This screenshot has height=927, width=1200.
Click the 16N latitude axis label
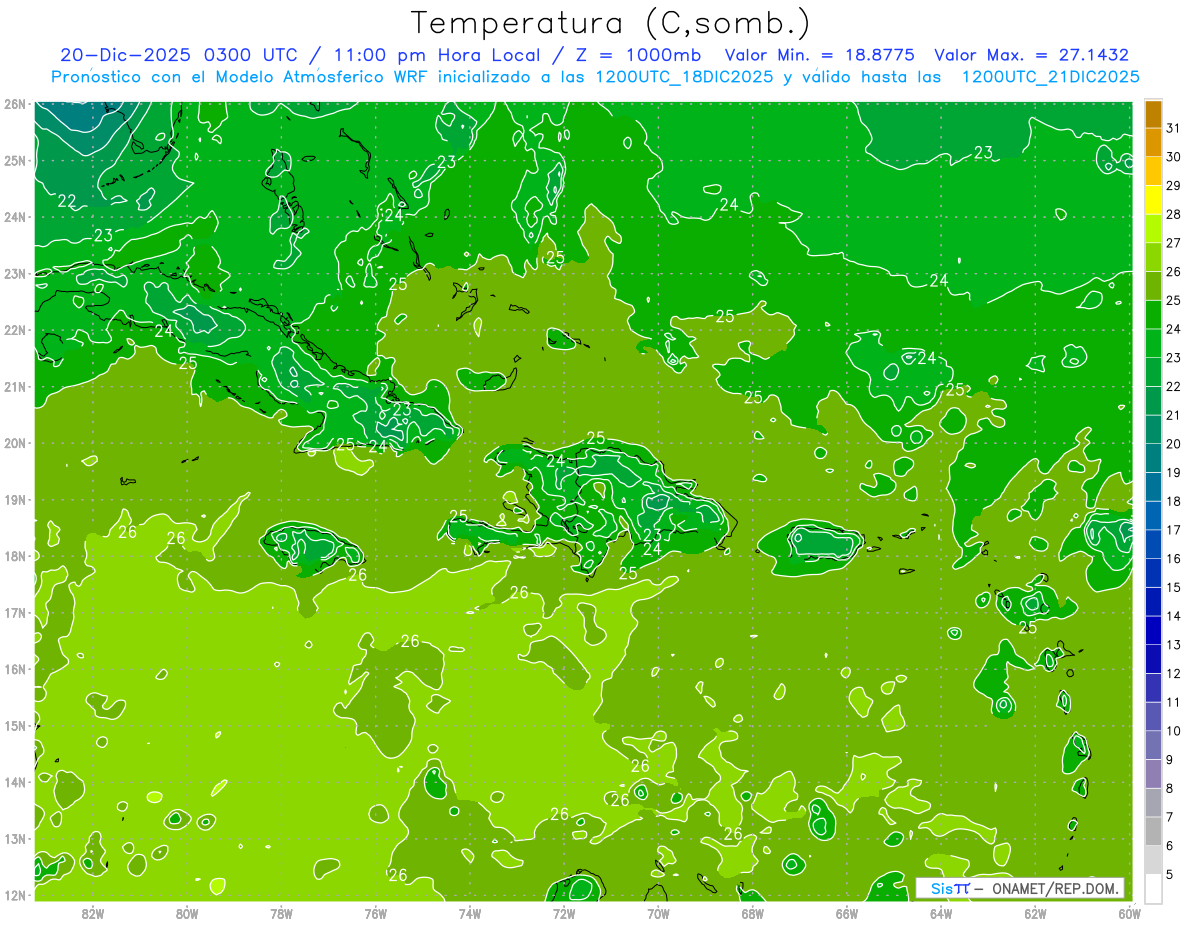point(13,669)
